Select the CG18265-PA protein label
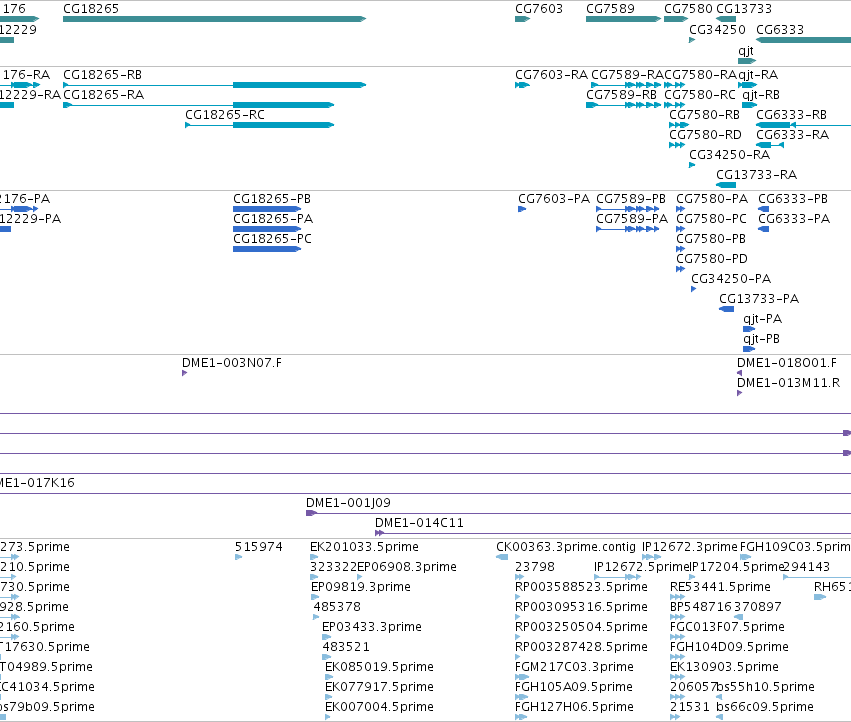The height and width of the screenshot is (722, 851). point(273,219)
